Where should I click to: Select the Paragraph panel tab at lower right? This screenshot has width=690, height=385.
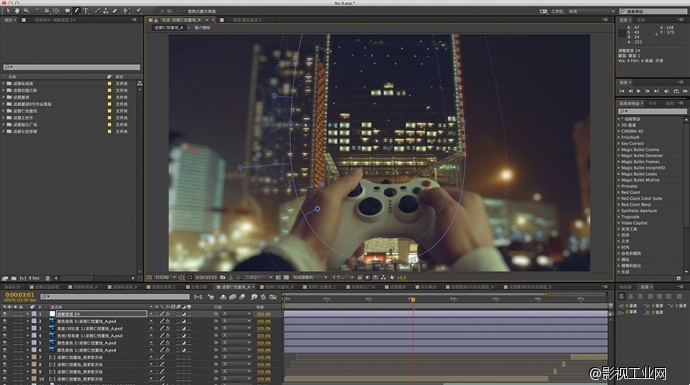[x=645, y=287]
